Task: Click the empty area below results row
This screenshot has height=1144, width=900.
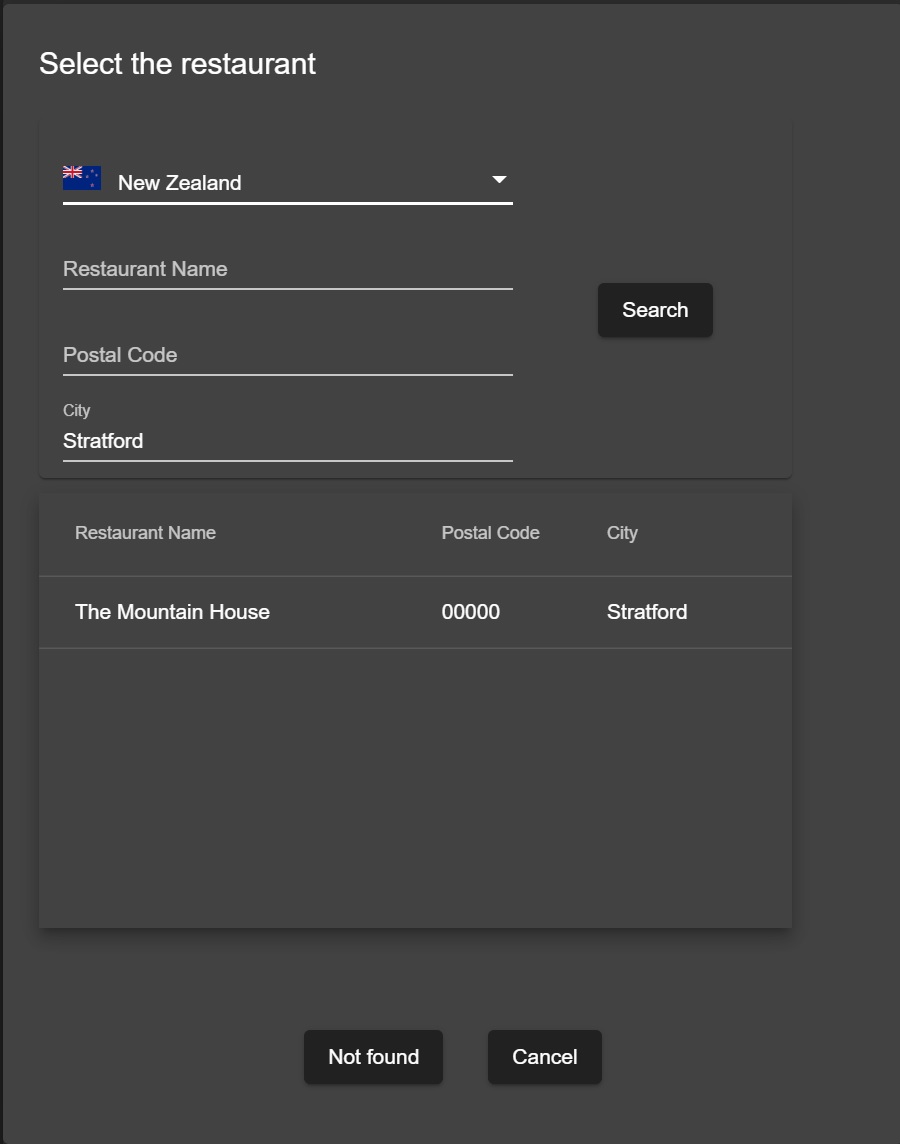Action: (x=415, y=788)
